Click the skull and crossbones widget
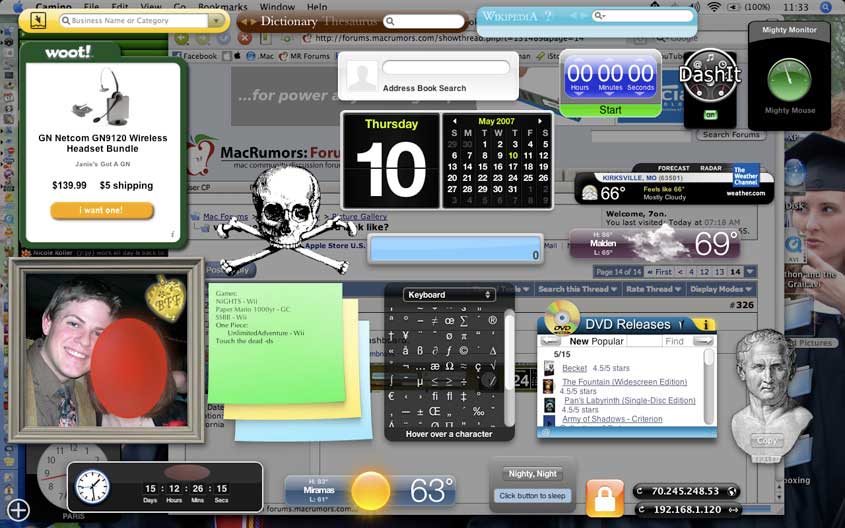 coord(286,221)
